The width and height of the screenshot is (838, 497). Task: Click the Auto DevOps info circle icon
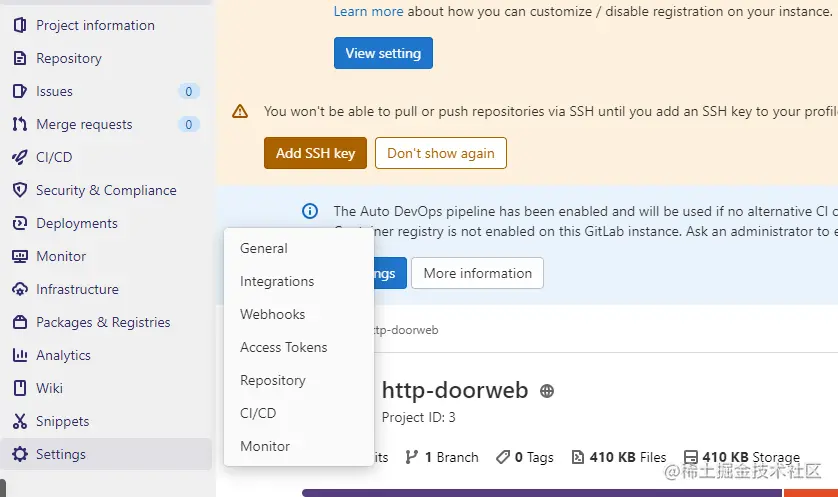tap(310, 211)
